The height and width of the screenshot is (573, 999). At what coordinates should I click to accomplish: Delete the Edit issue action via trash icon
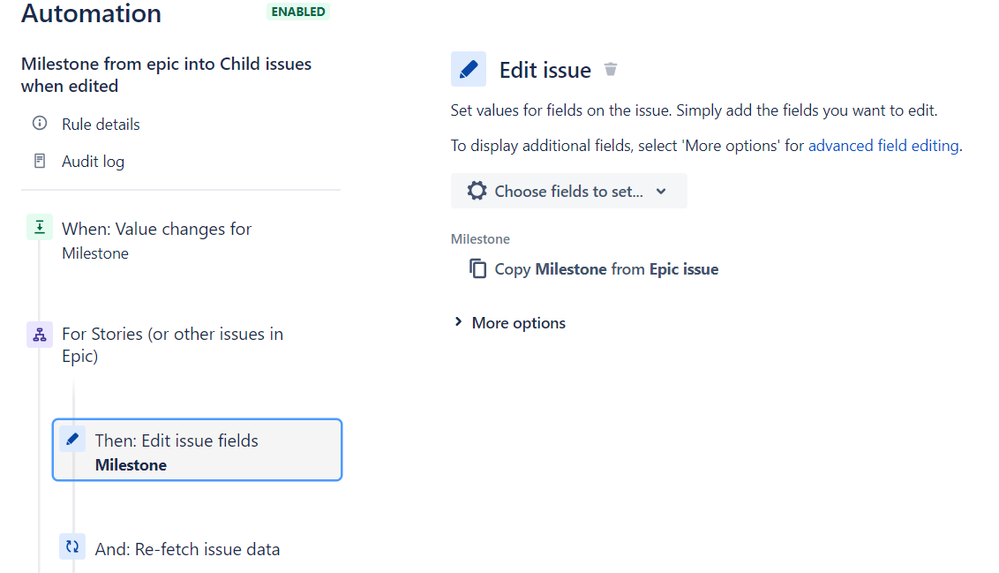tap(610, 69)
